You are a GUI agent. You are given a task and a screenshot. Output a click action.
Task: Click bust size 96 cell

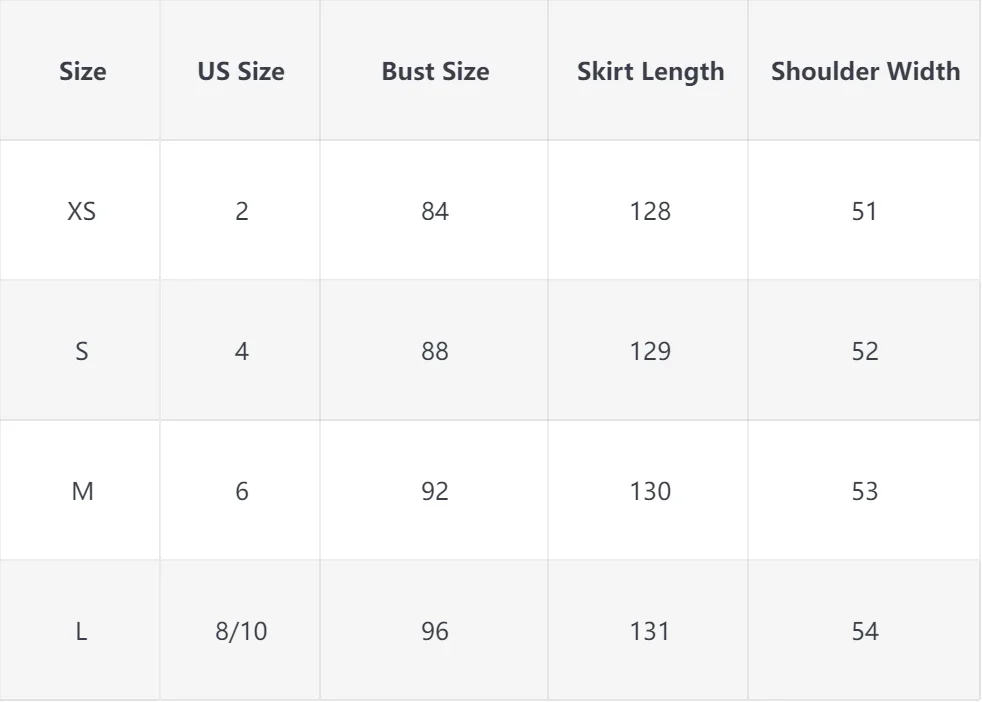[435, 632]
